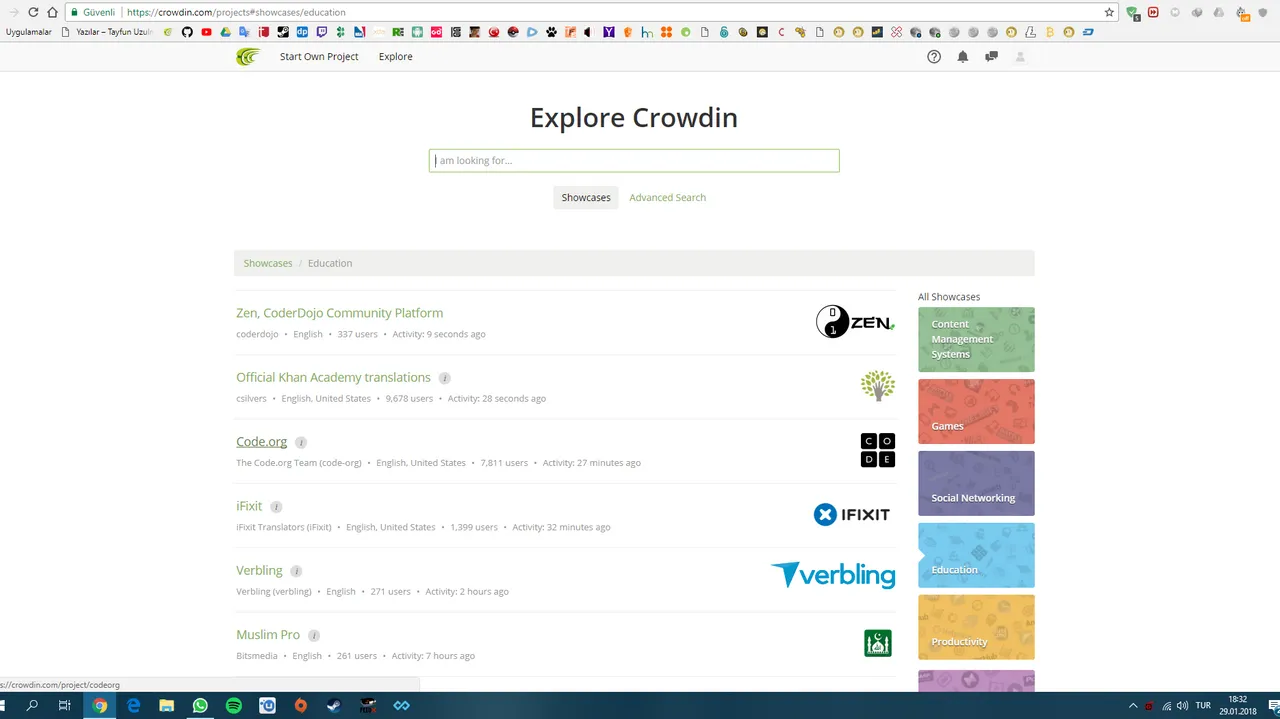Click the 'All Showcases' heading text
The height and width of the screenshot is (719, 1280).
949,297
